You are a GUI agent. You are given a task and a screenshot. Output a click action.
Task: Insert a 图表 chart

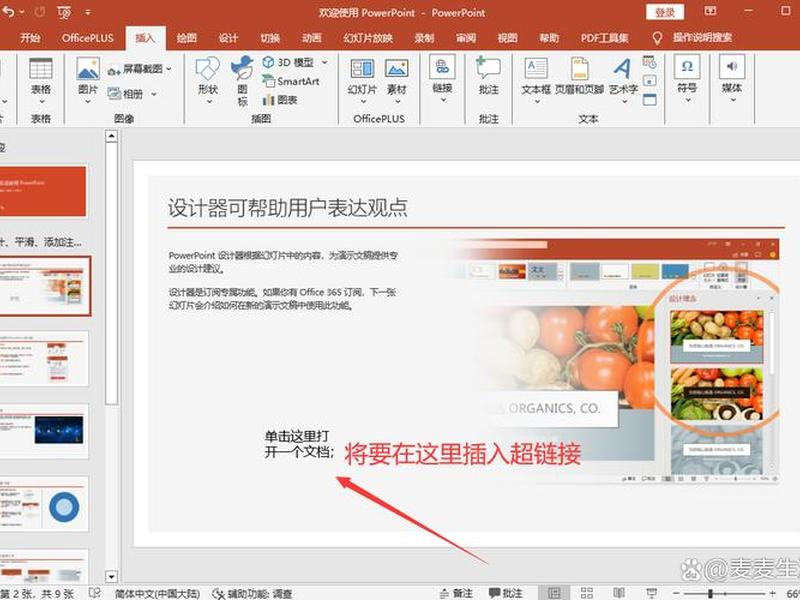point(280,99)
